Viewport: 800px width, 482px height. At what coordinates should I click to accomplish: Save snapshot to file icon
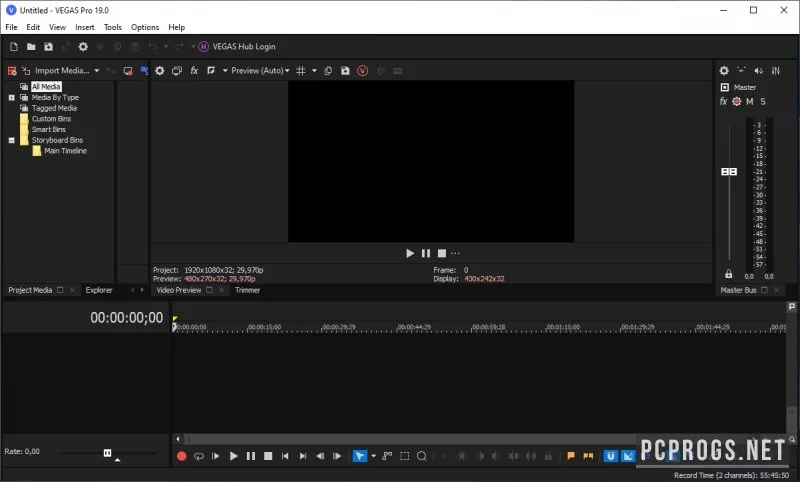click(x=345, y=71)
